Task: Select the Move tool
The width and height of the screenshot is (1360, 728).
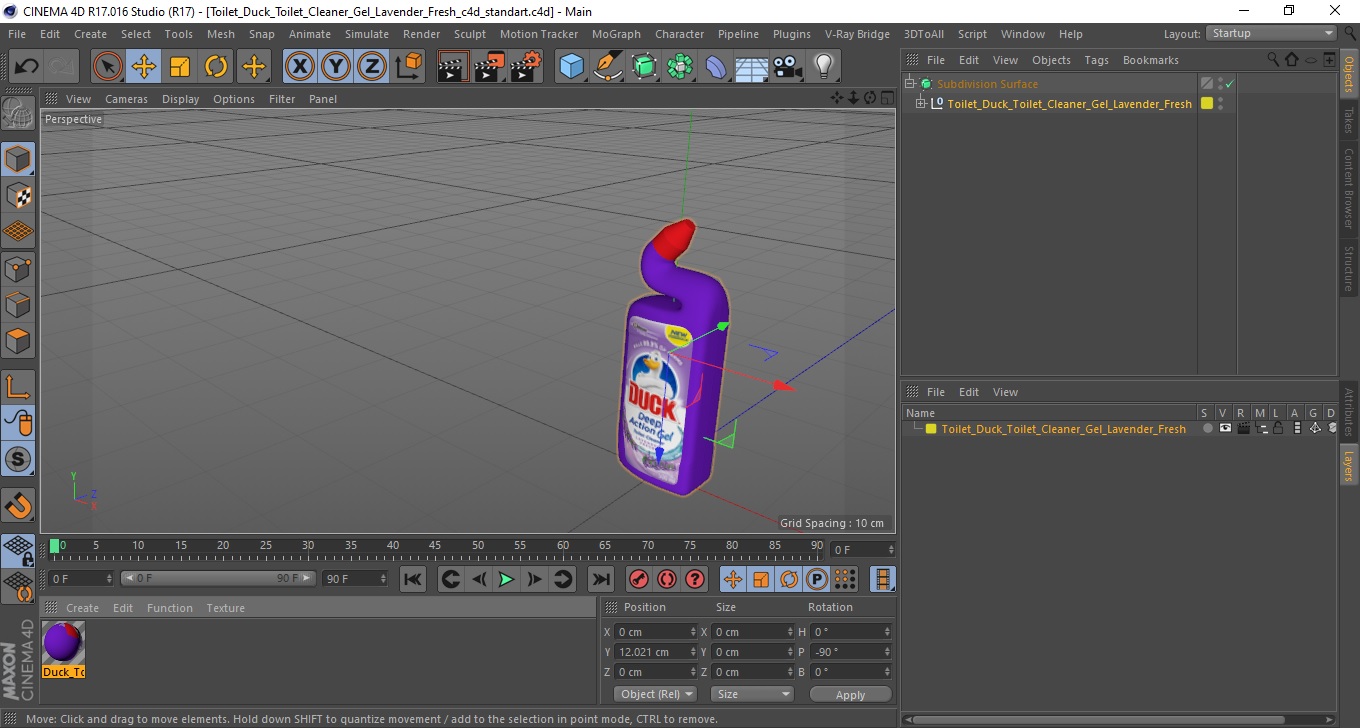Action: pos(144,67)
